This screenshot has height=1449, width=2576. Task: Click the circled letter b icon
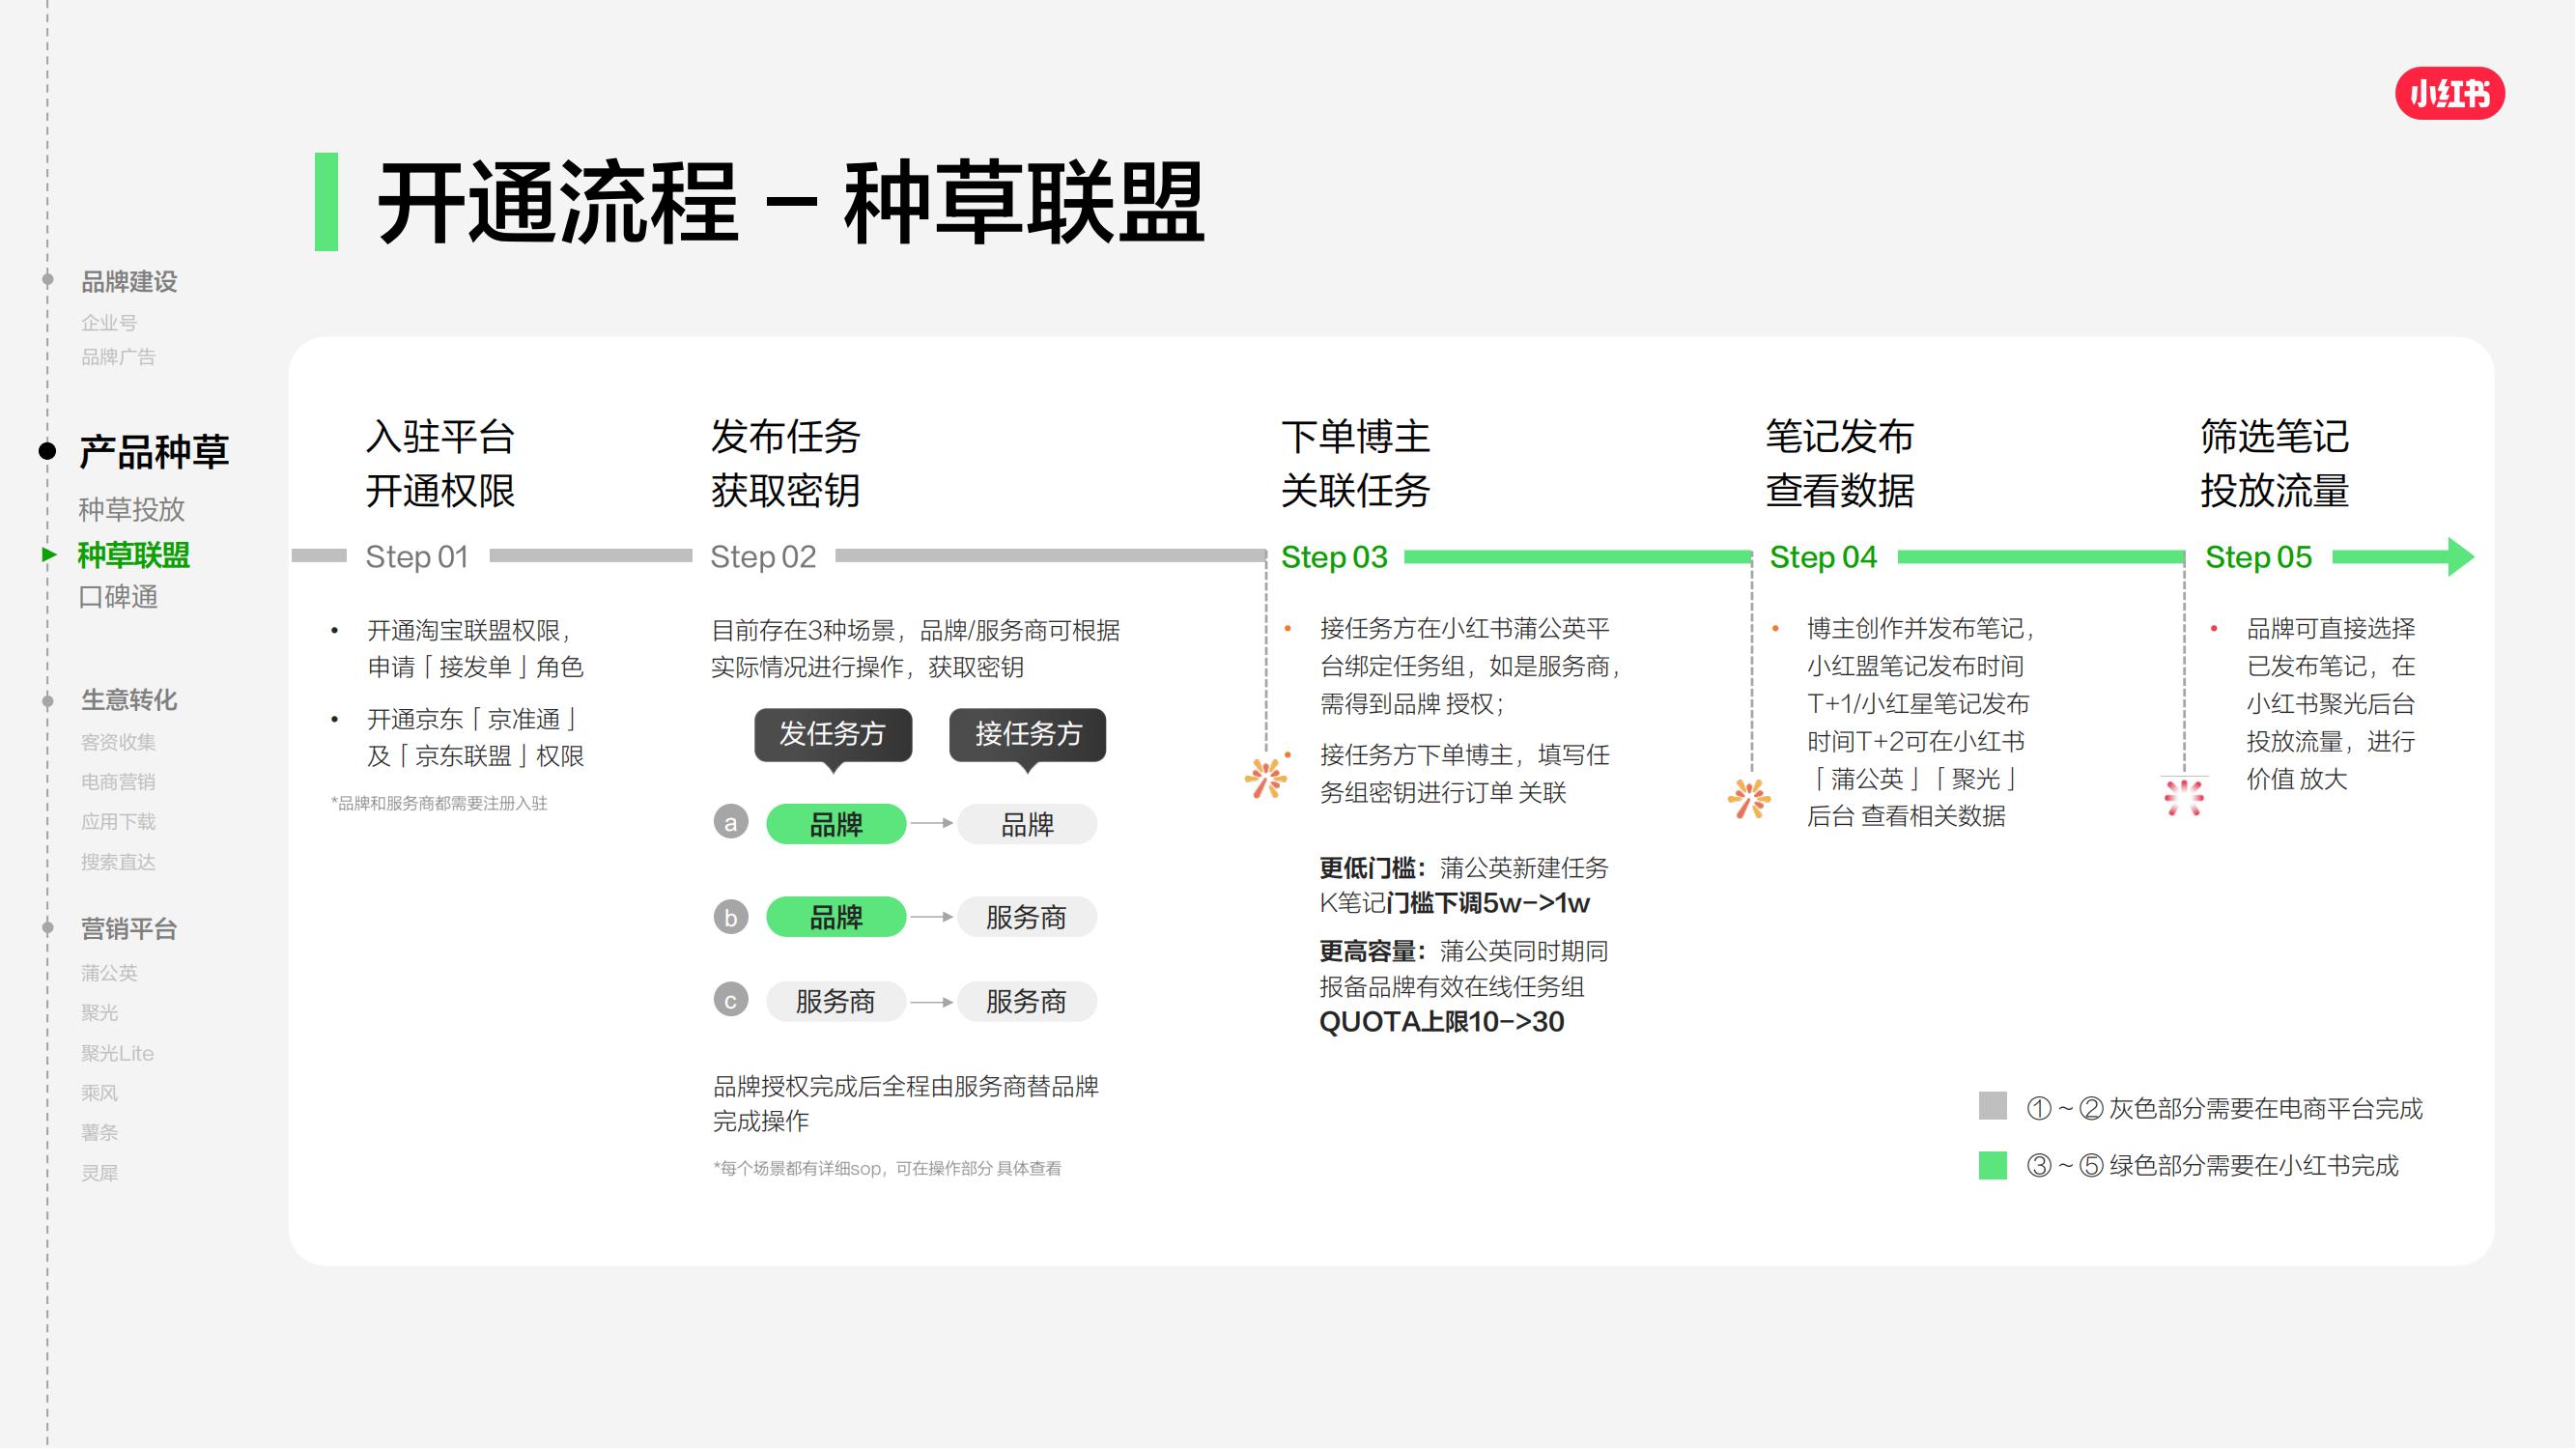pyautogui.click(x=731, y=917)
